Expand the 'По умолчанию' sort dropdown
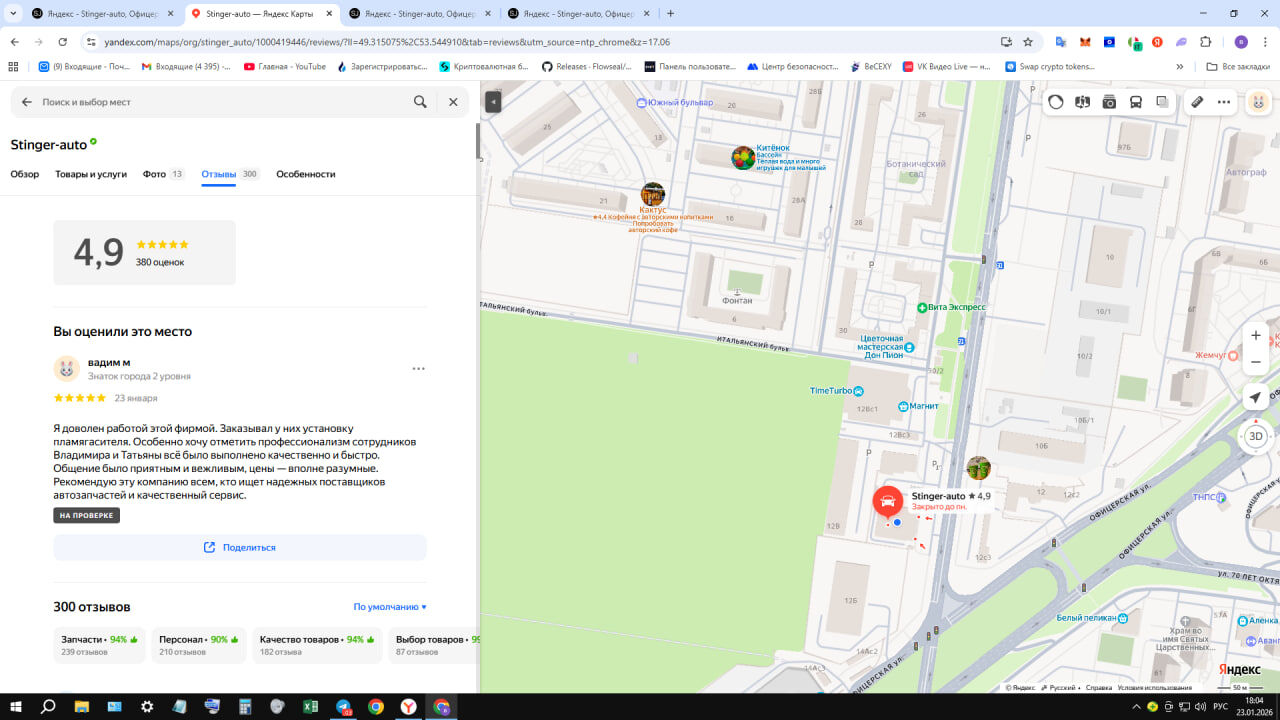1280x720 pixels. 390,607
